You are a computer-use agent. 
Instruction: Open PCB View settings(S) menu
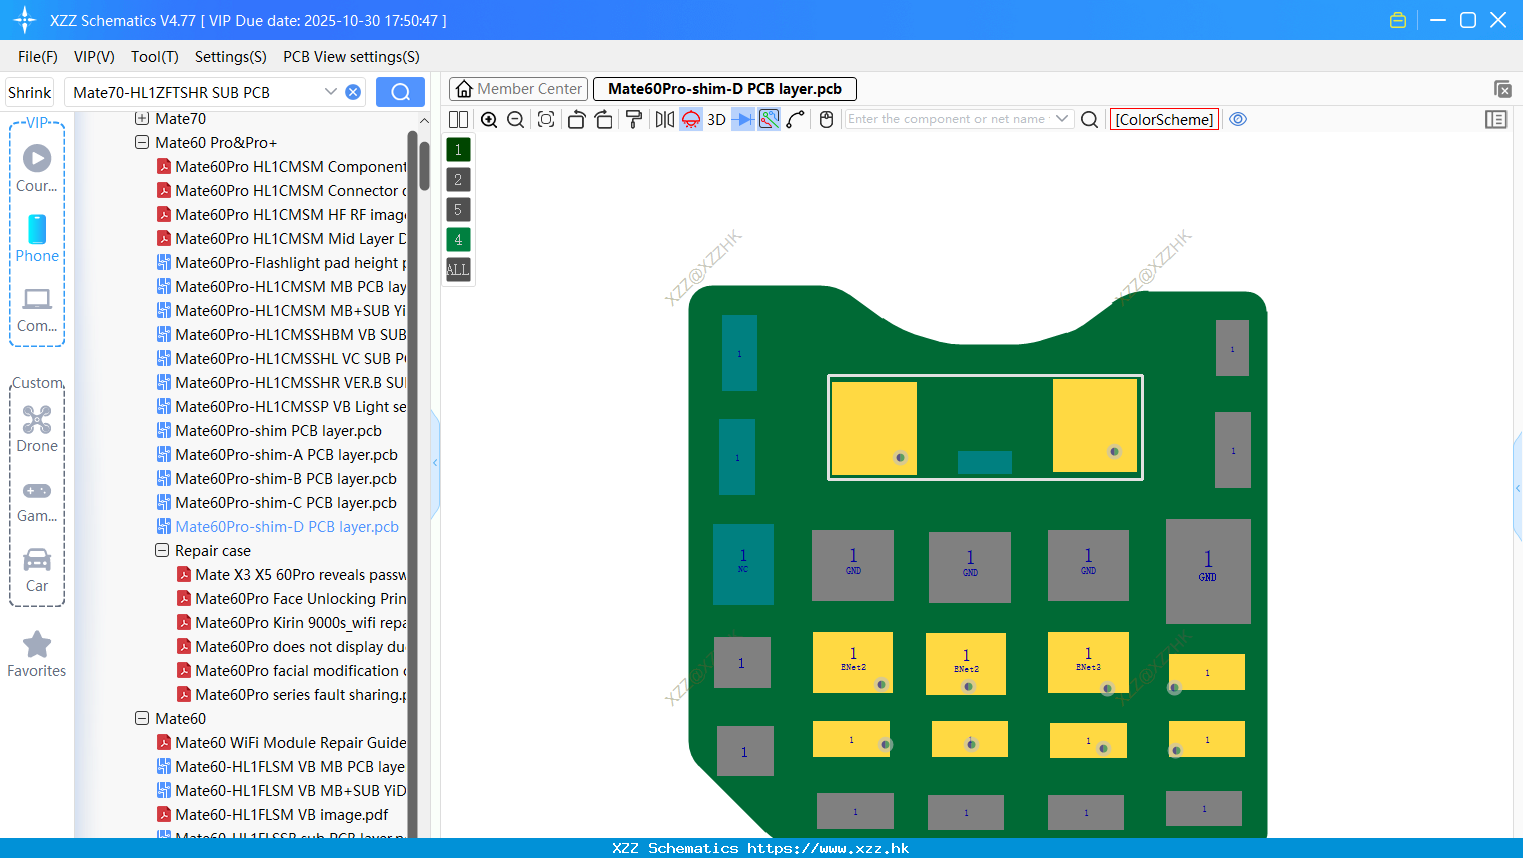click(351, 57)
